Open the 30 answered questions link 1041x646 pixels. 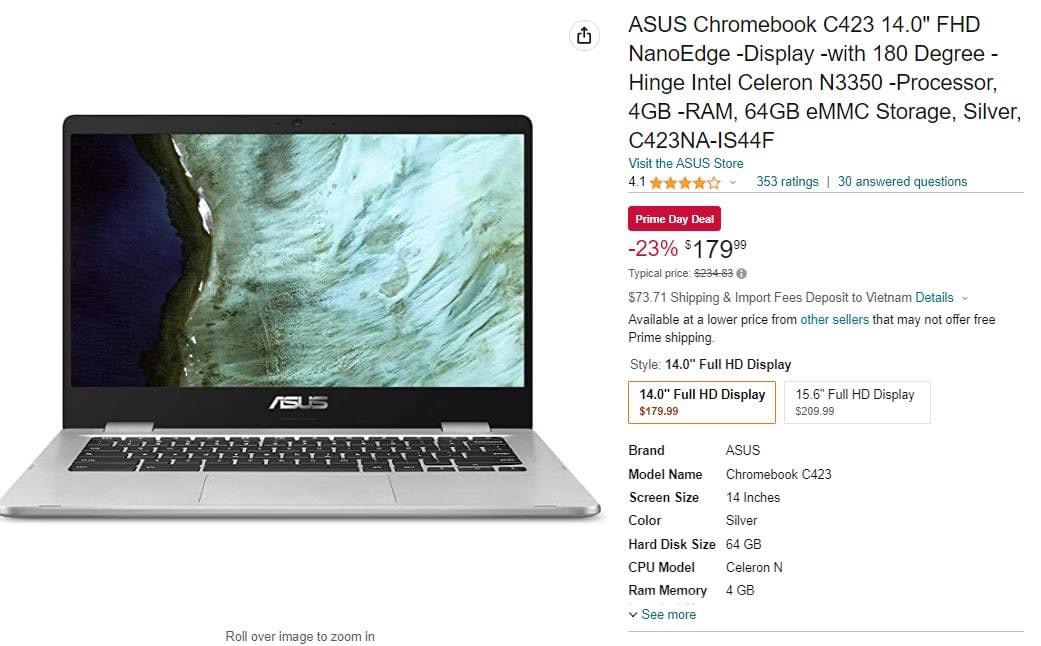[x=902, y=182]
